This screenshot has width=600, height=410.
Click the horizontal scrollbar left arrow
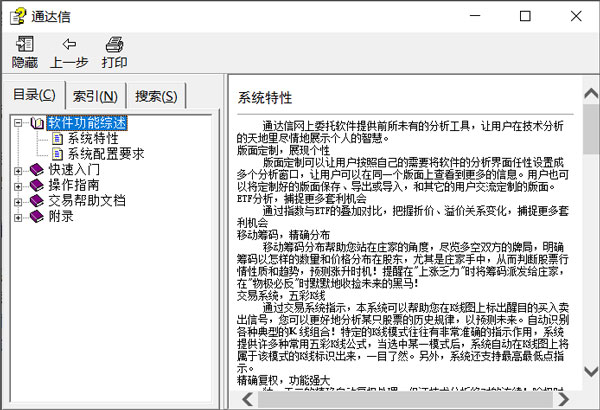coord(248,400)
